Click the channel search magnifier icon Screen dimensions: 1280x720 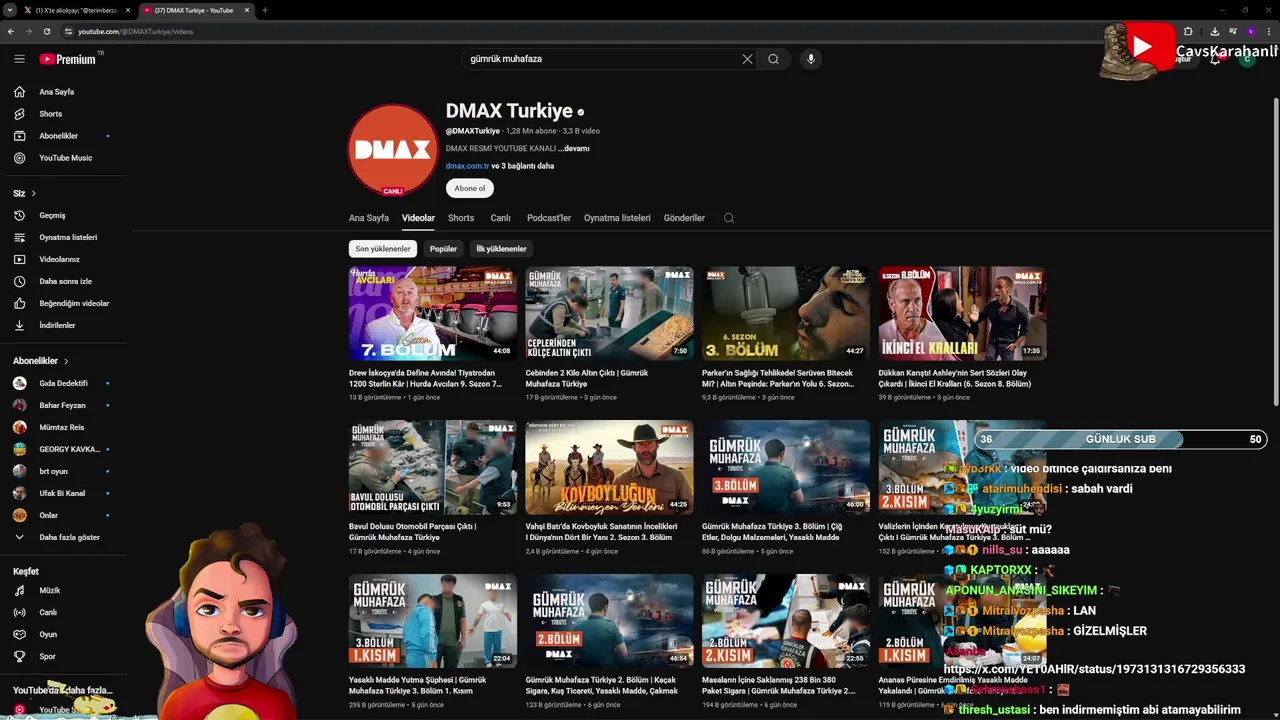click(729, 218)
